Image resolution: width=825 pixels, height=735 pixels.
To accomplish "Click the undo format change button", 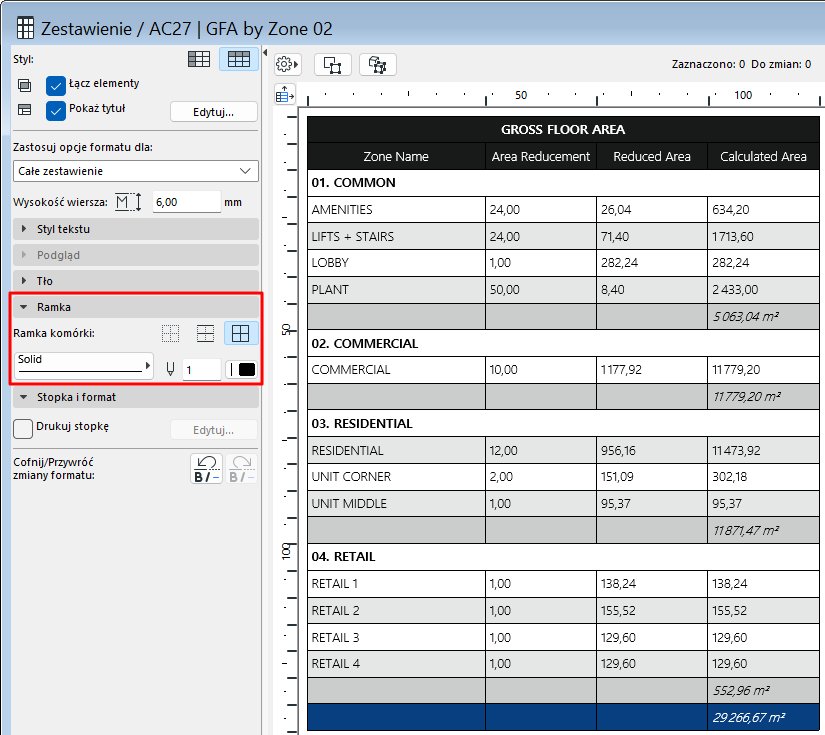I will pos(206,468).
